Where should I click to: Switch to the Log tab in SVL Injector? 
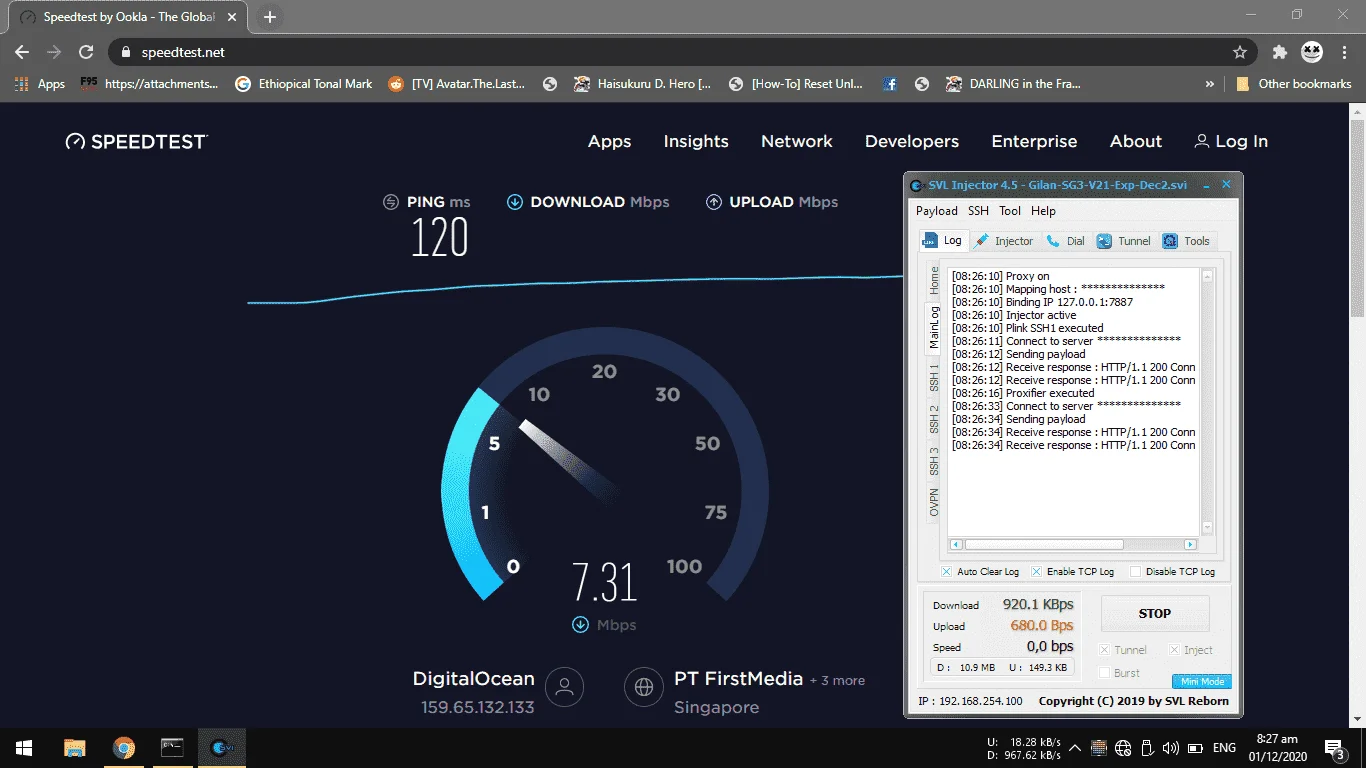pos(943,240)
